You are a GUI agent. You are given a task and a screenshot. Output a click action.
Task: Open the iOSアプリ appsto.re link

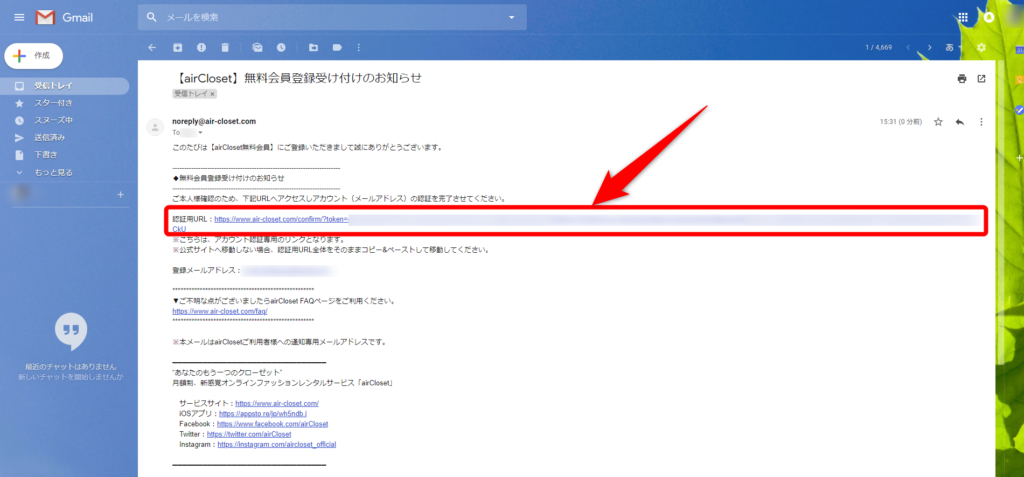tap(263, 414)
